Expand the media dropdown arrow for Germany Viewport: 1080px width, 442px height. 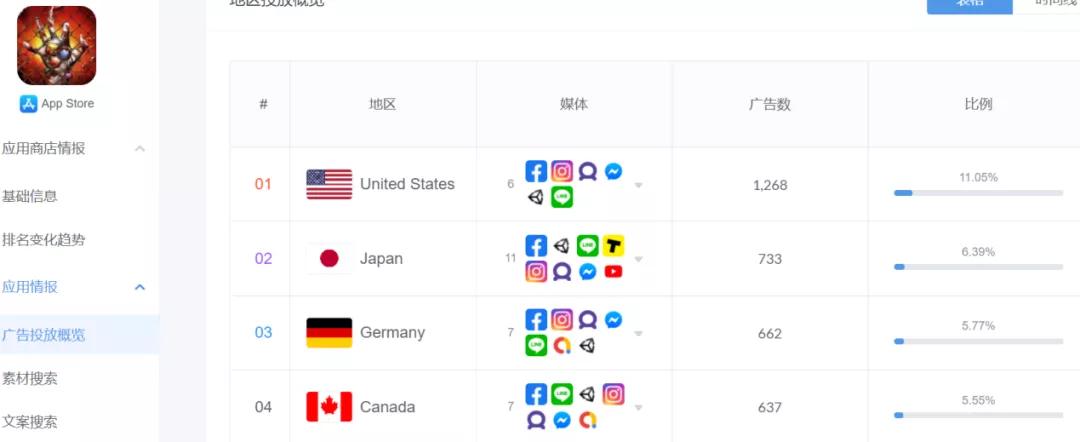pyautogui.click(x=638, y=333)
